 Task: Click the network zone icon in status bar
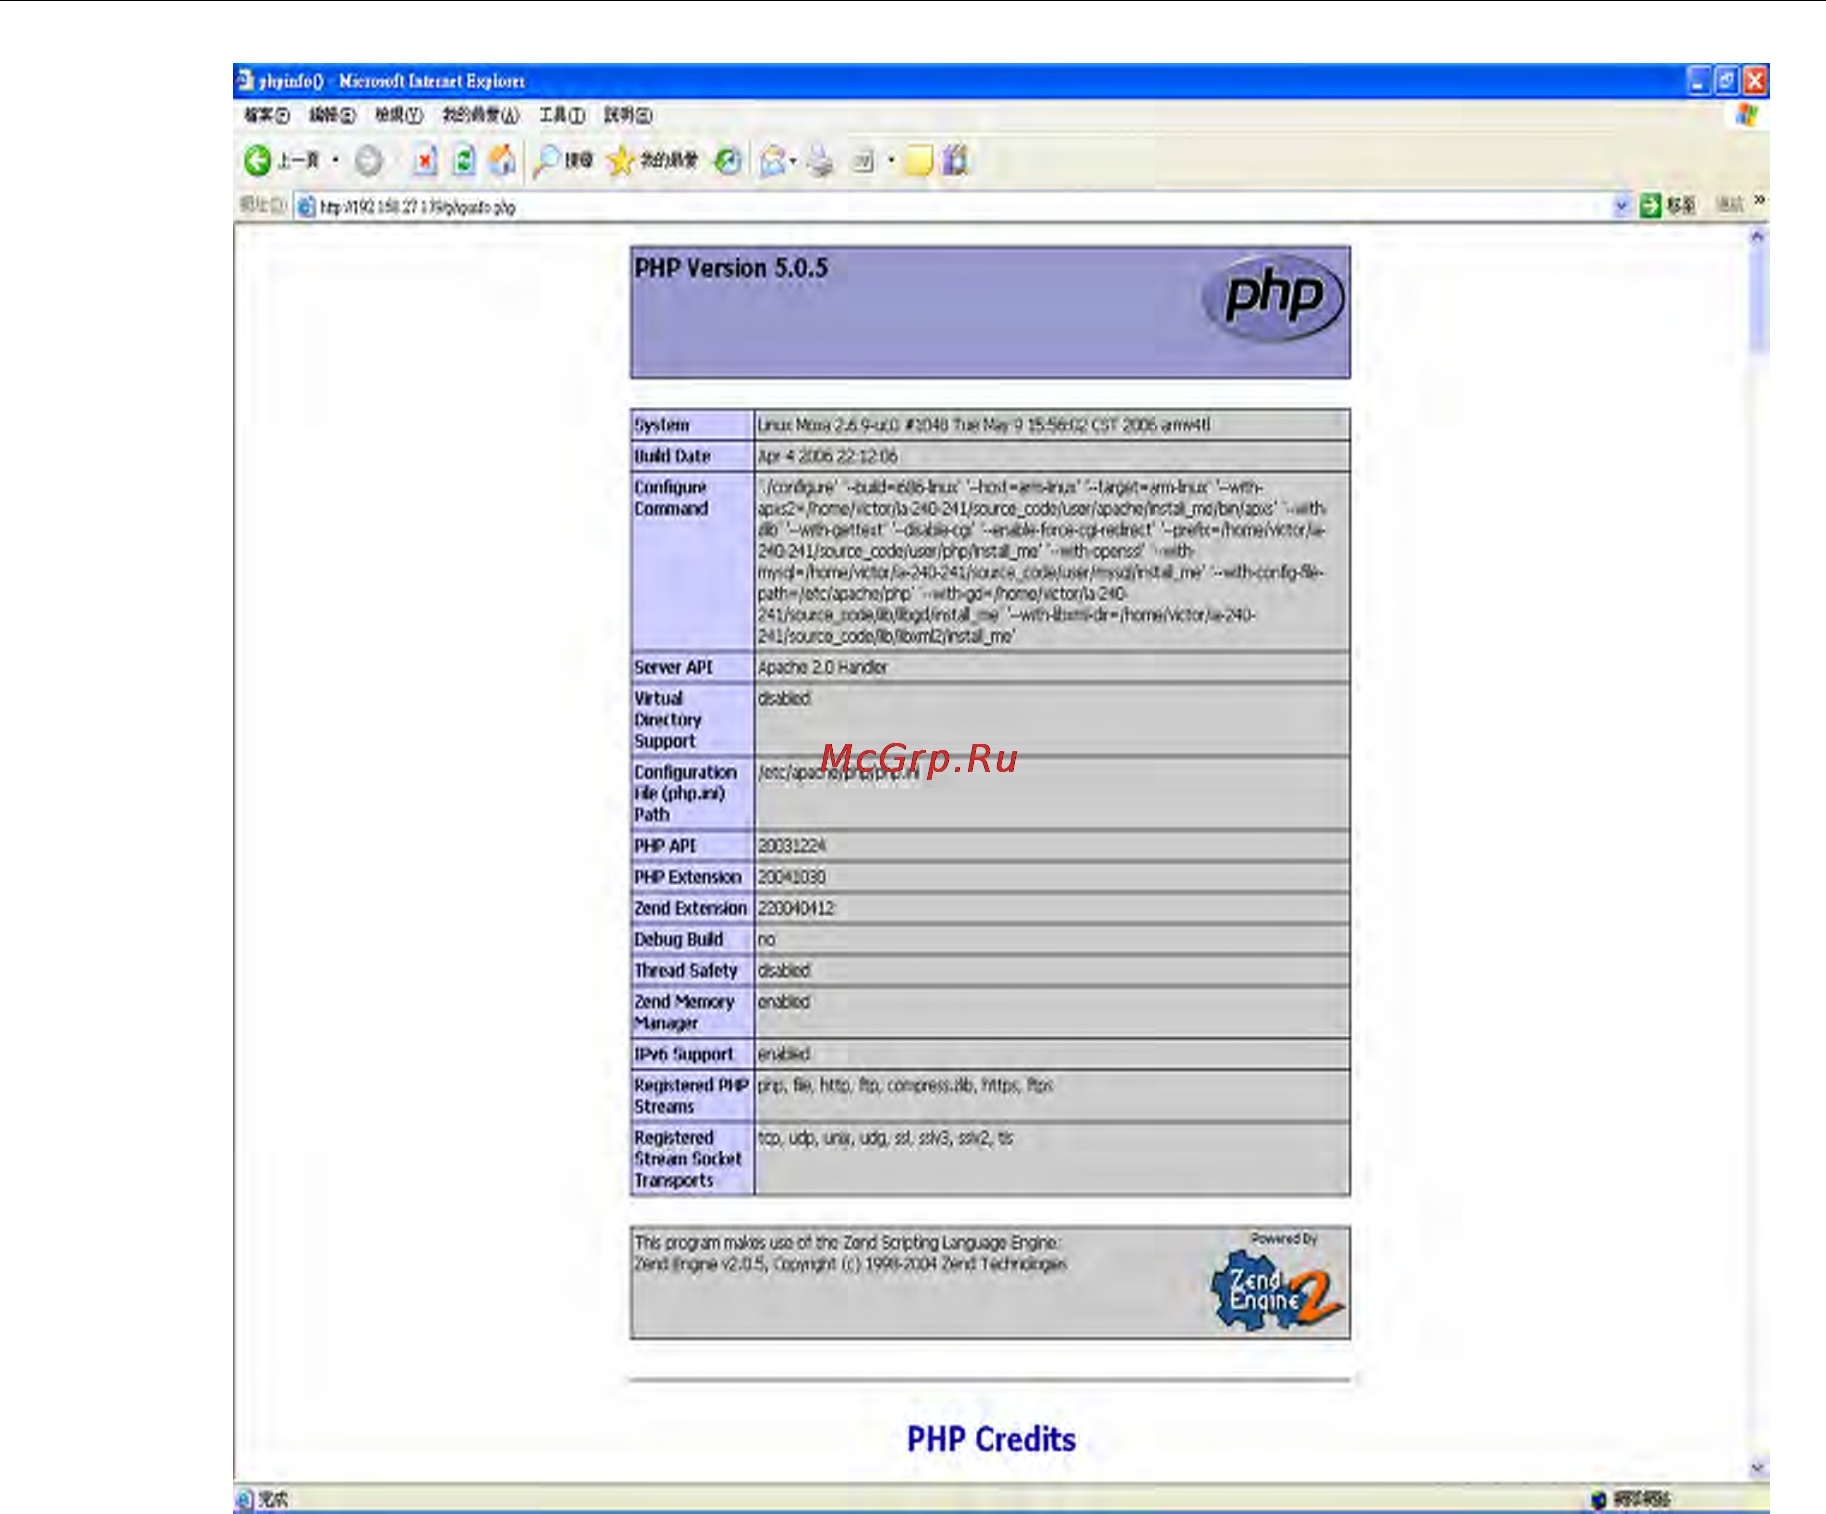point(1598,1499)
